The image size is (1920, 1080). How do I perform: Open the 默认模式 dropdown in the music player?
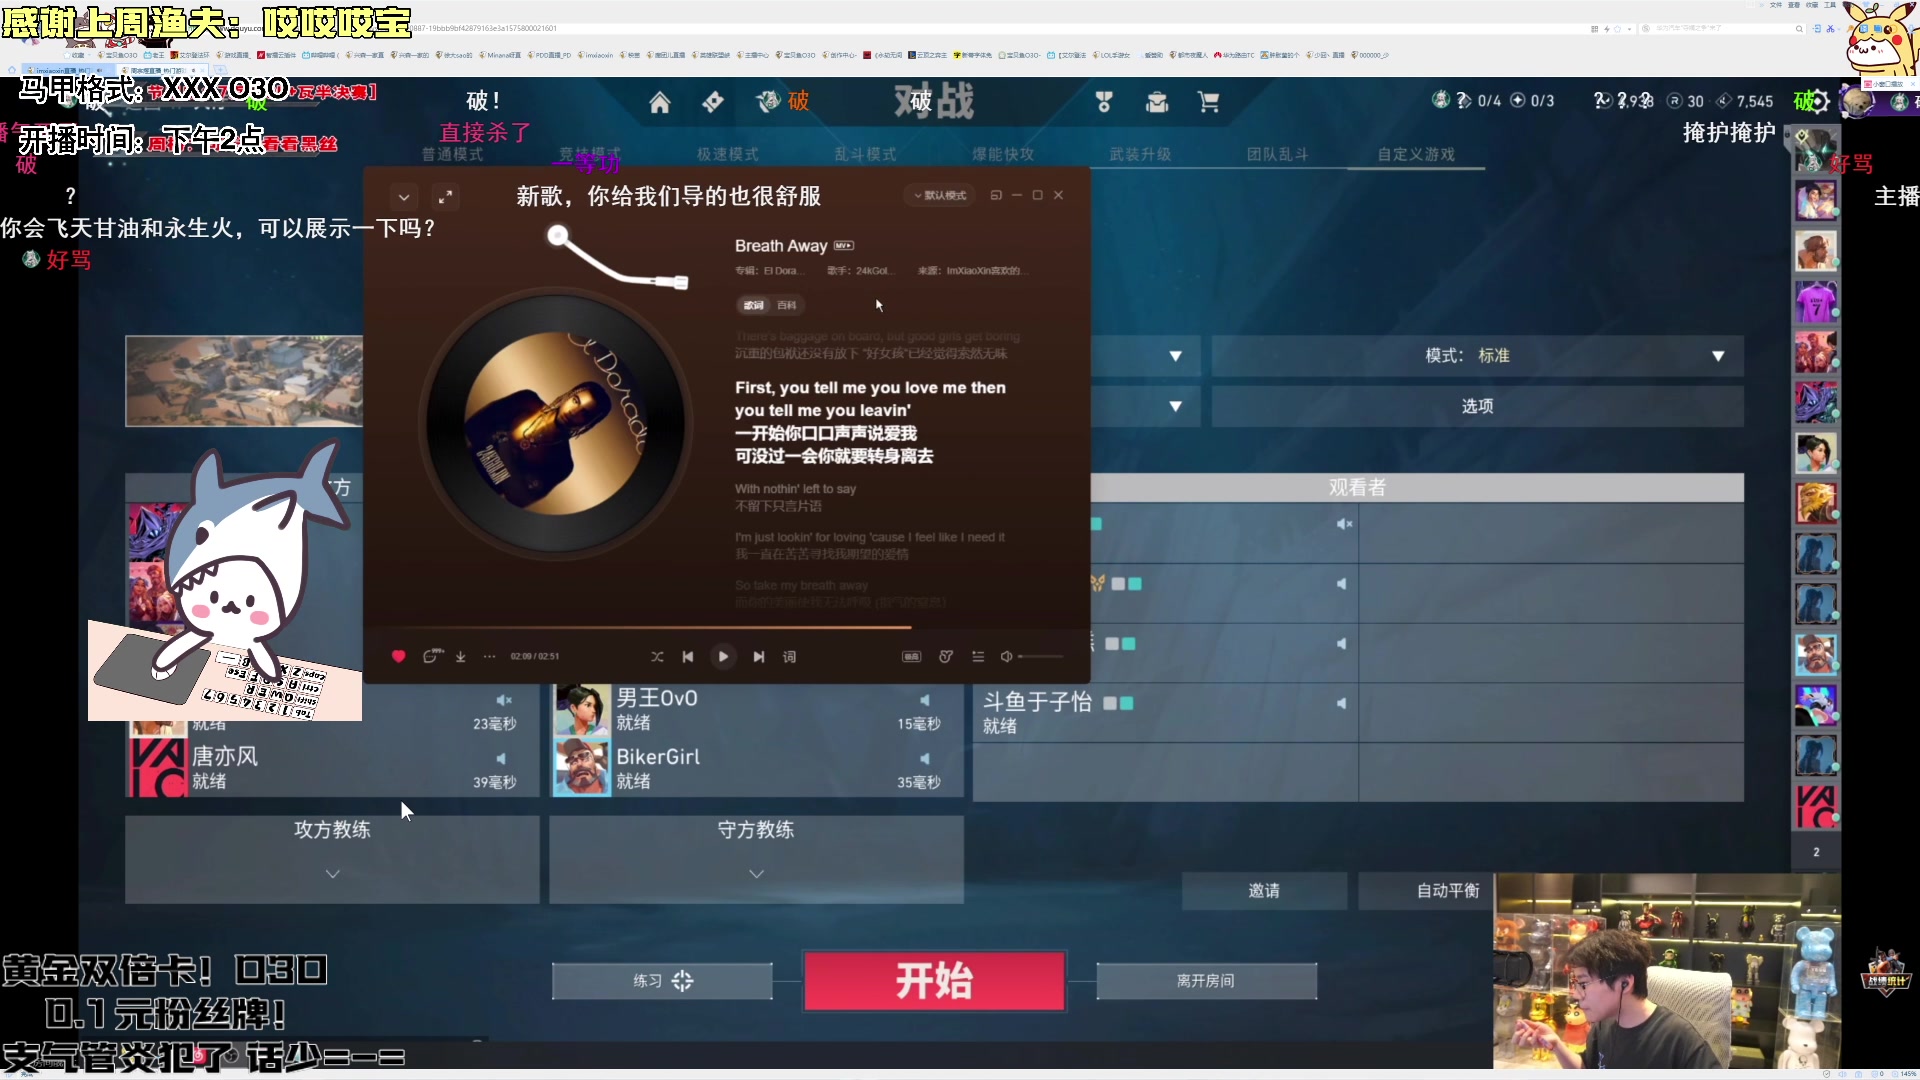[938, 195]
